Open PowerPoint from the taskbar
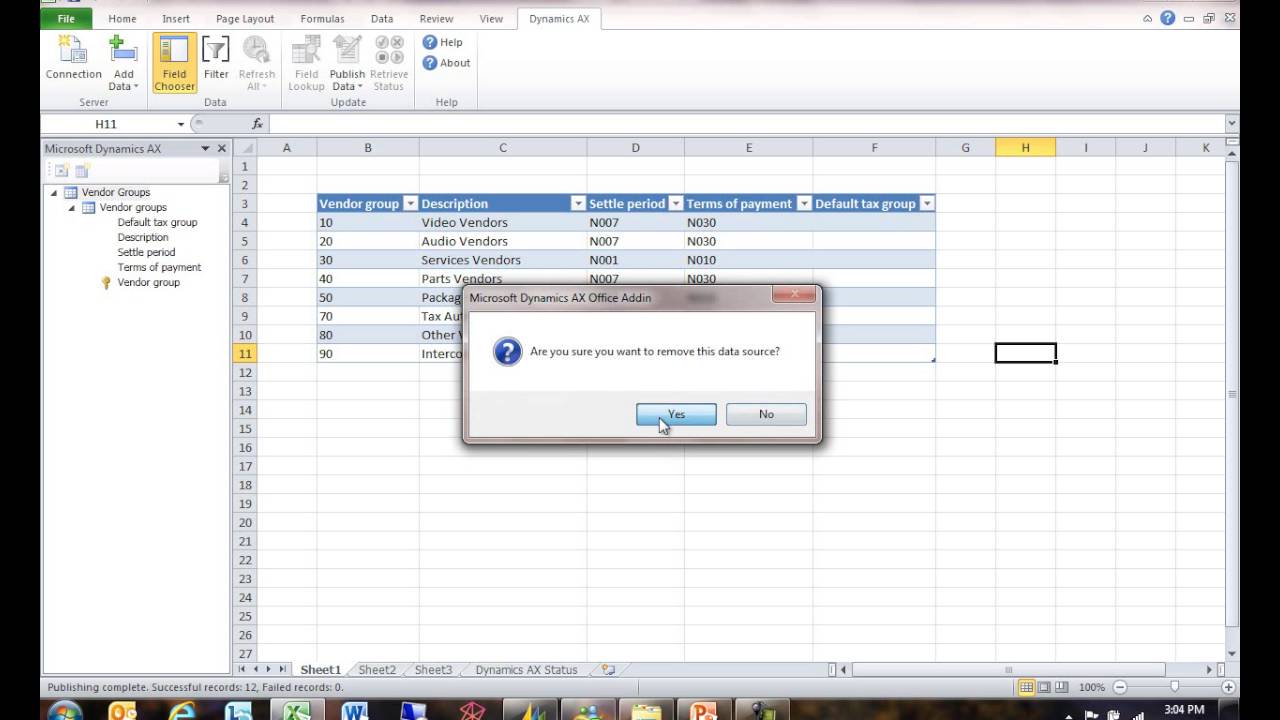Viewport: 1280px width, 720px height. point(705,712)
